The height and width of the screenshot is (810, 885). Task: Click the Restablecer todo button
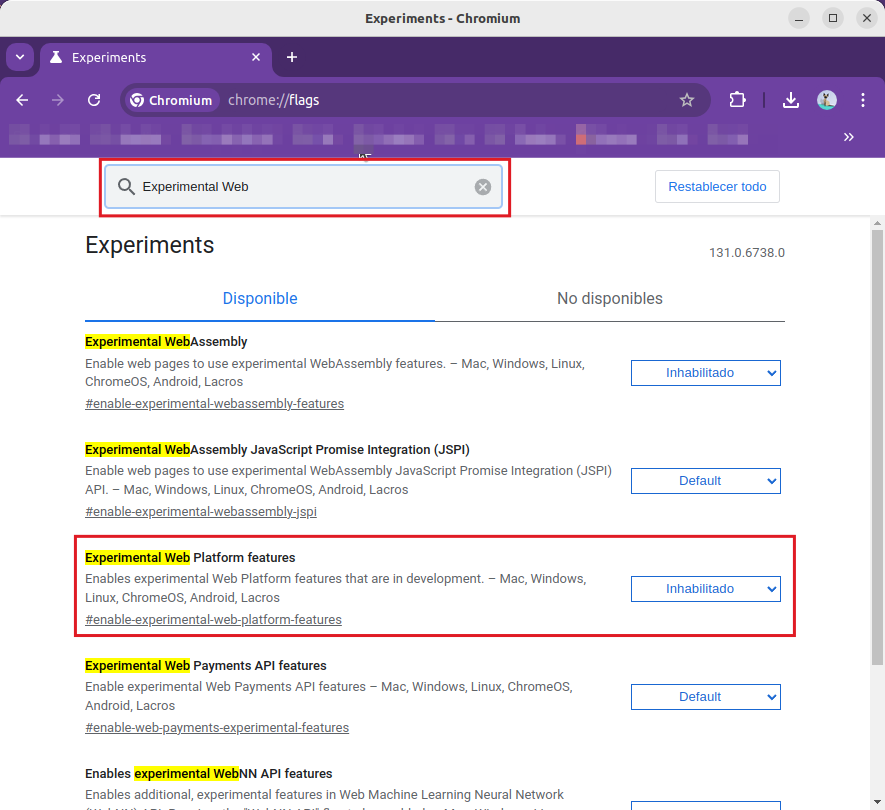pos(717,187)
